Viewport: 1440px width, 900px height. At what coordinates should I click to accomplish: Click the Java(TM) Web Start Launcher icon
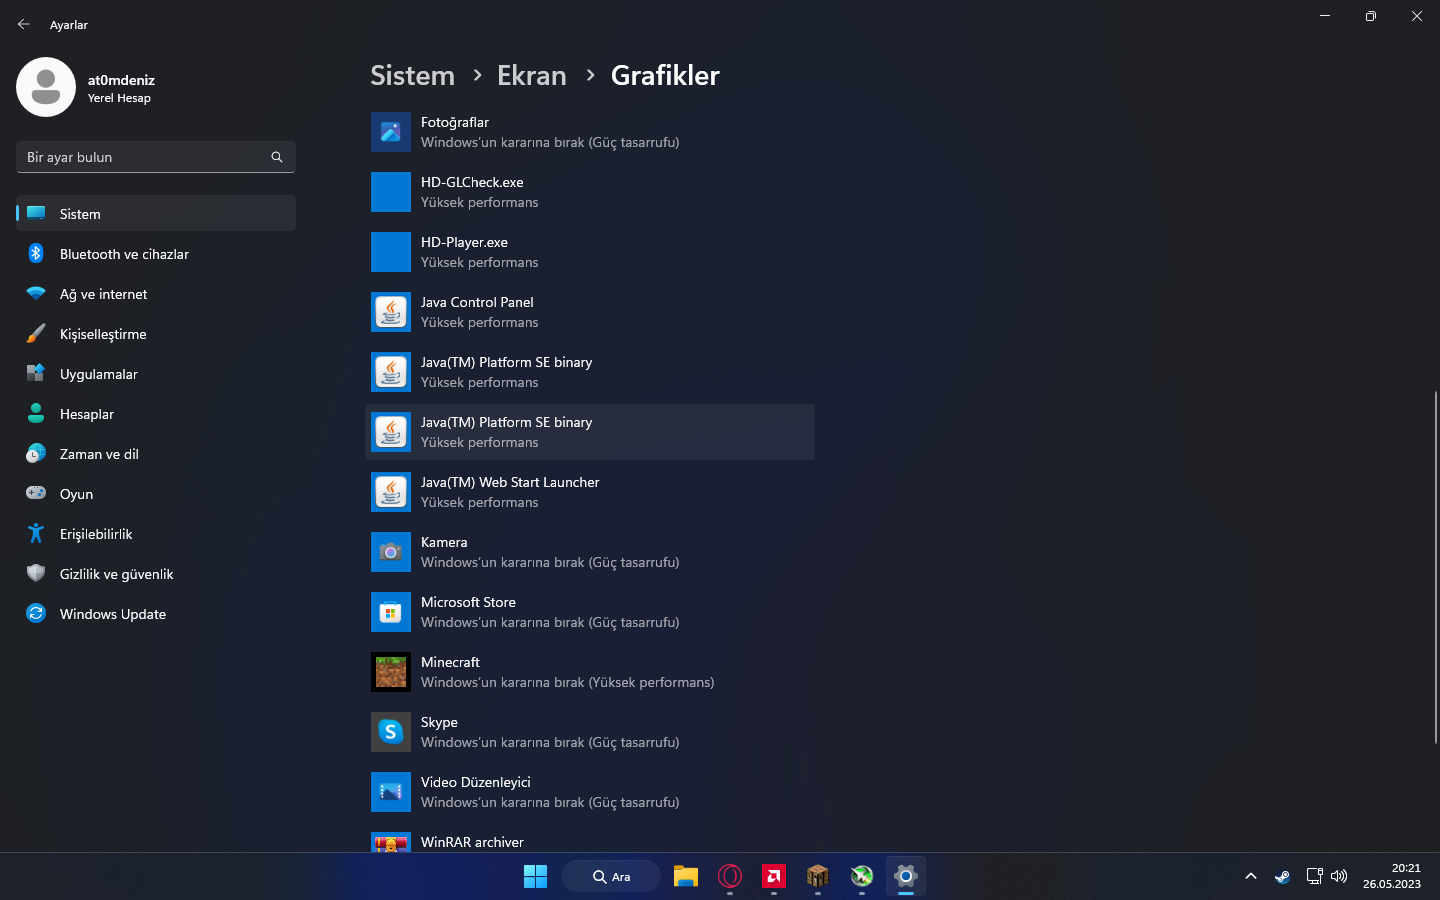391,492
